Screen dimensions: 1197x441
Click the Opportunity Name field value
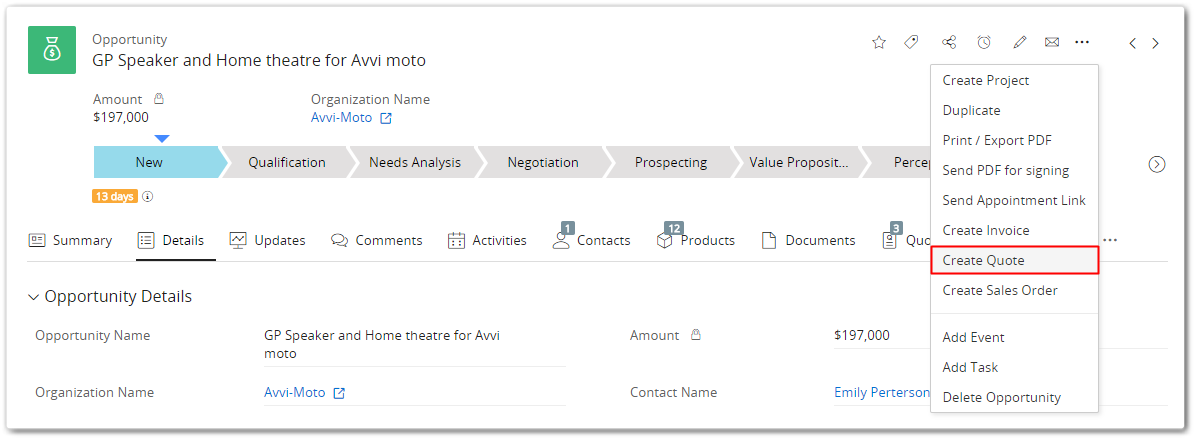[381, 344]
